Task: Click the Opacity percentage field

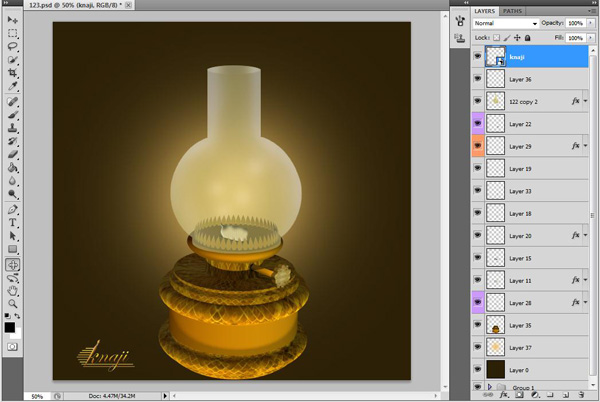Action: [576, 23]
